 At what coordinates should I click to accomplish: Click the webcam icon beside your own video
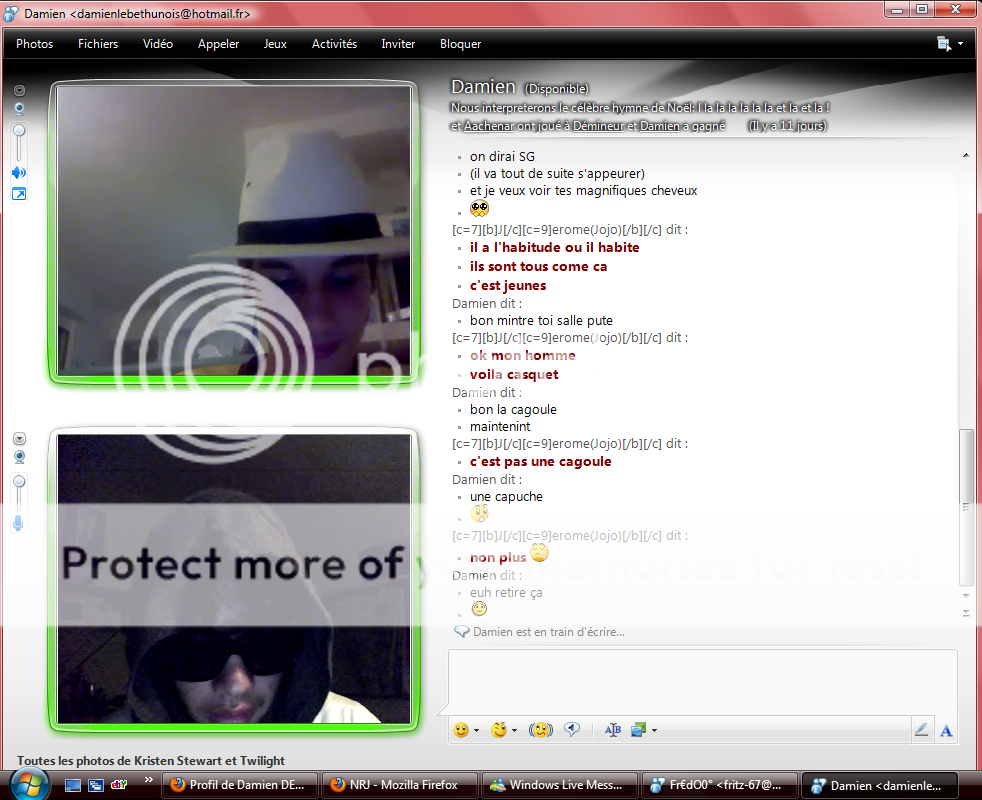tap(19, 457)
